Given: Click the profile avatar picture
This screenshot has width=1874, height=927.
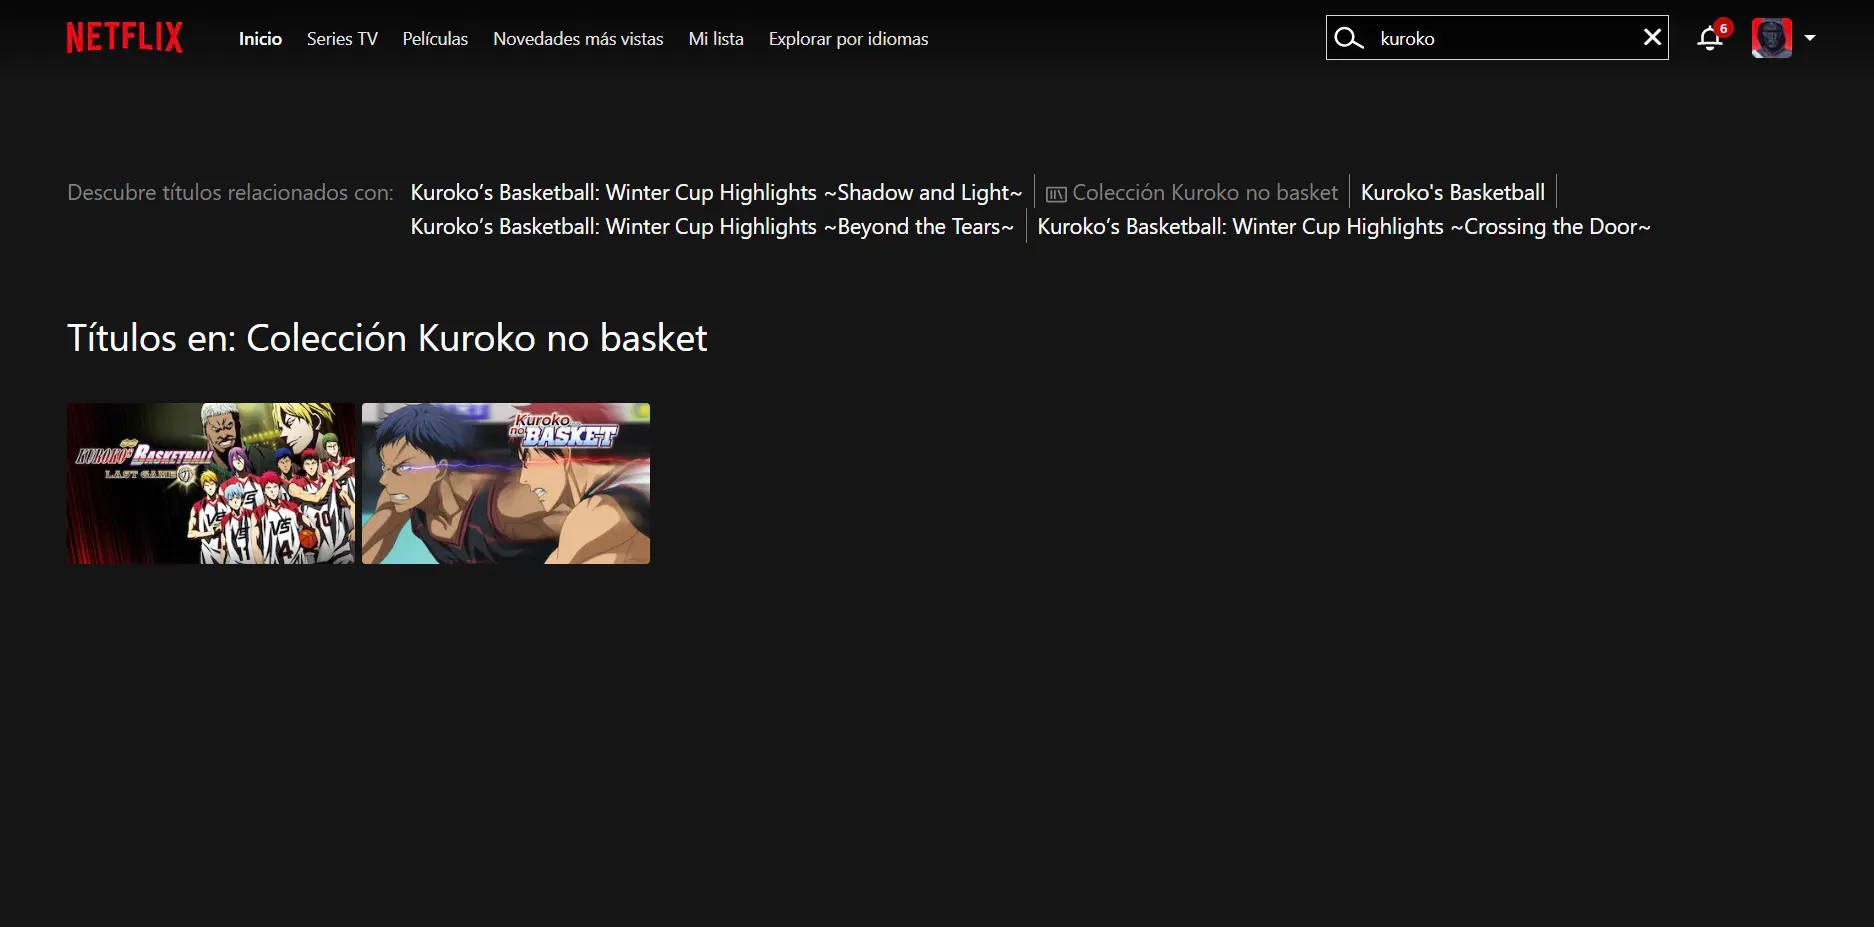Looking at the screenshot, I should pyautogui.click(x=1771, y=38).
